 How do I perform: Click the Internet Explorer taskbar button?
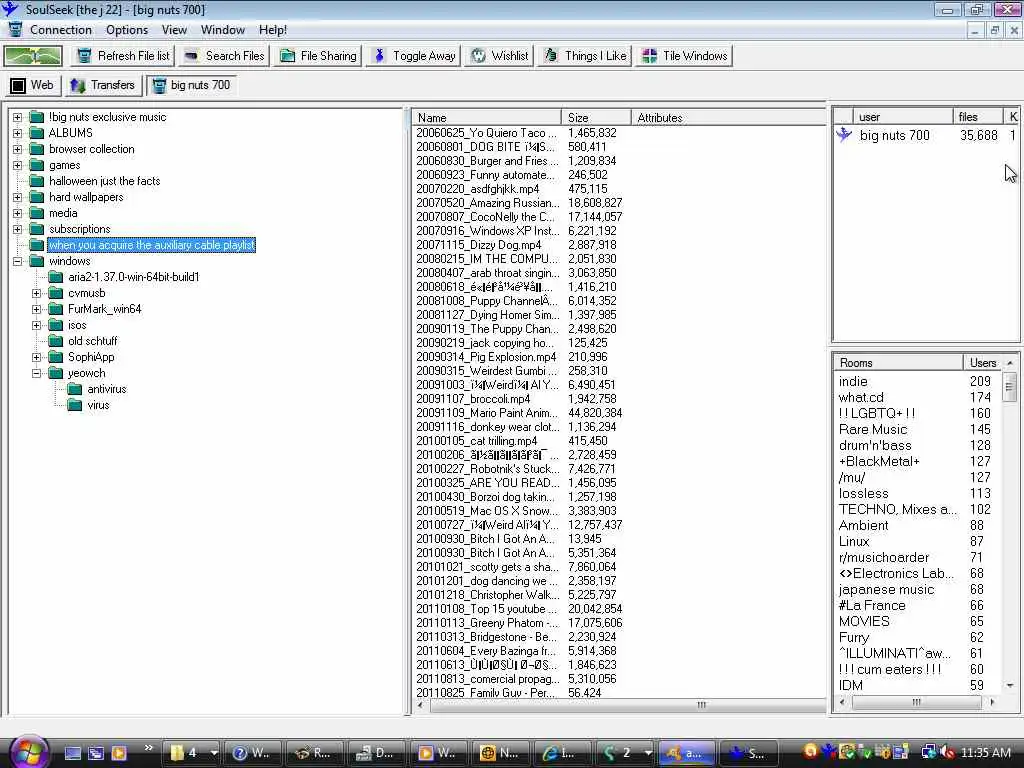[x=563, y=752]
